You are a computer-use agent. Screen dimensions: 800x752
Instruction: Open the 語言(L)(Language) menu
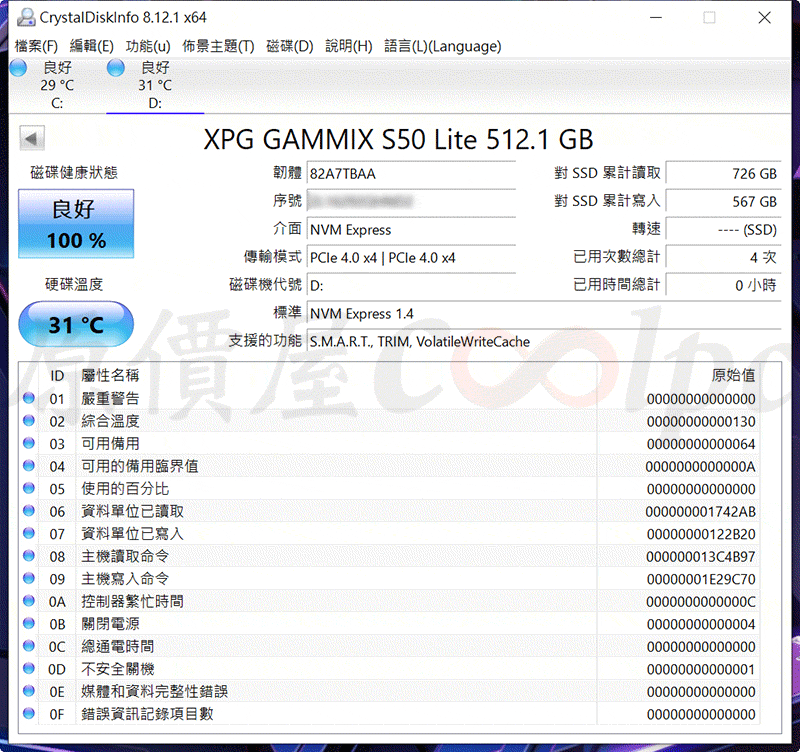[x=443, y=46]
